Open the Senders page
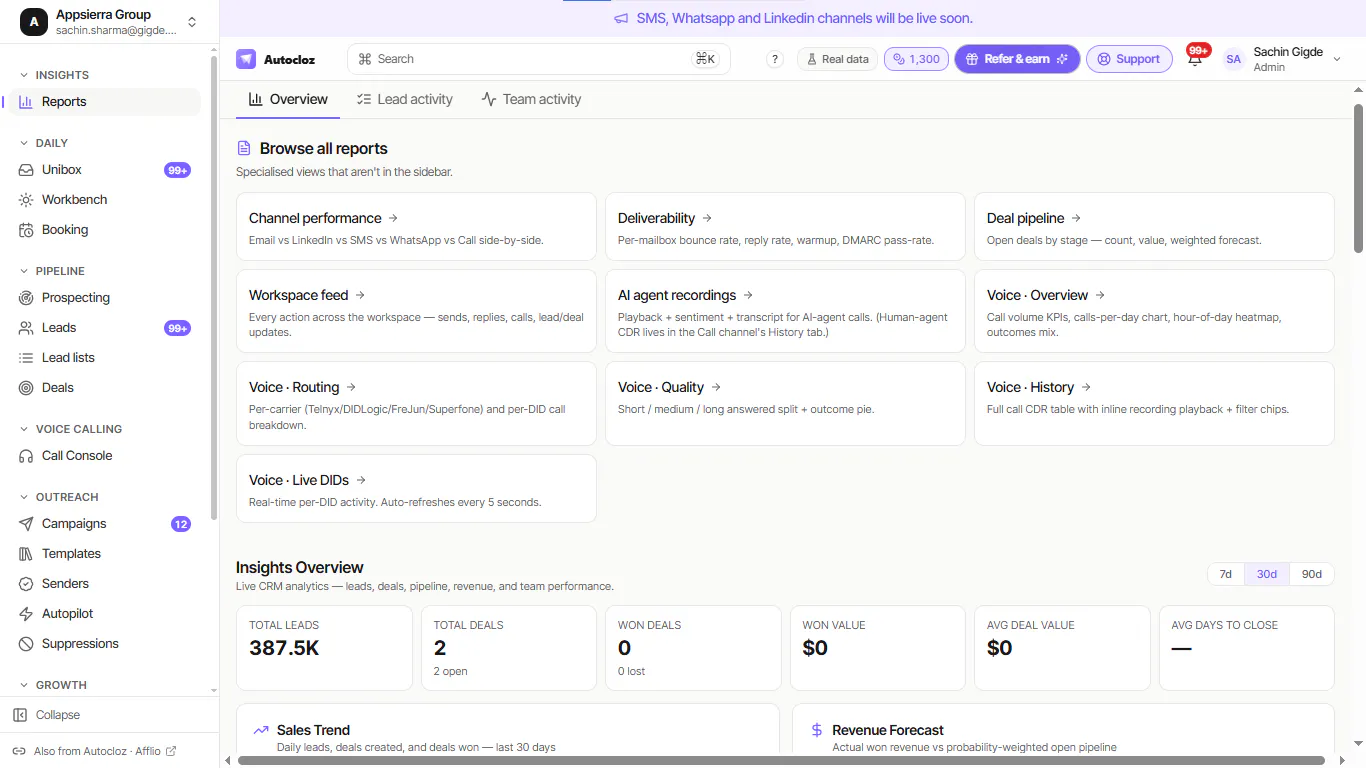1366x768 pixels. [x=105, y=584]
